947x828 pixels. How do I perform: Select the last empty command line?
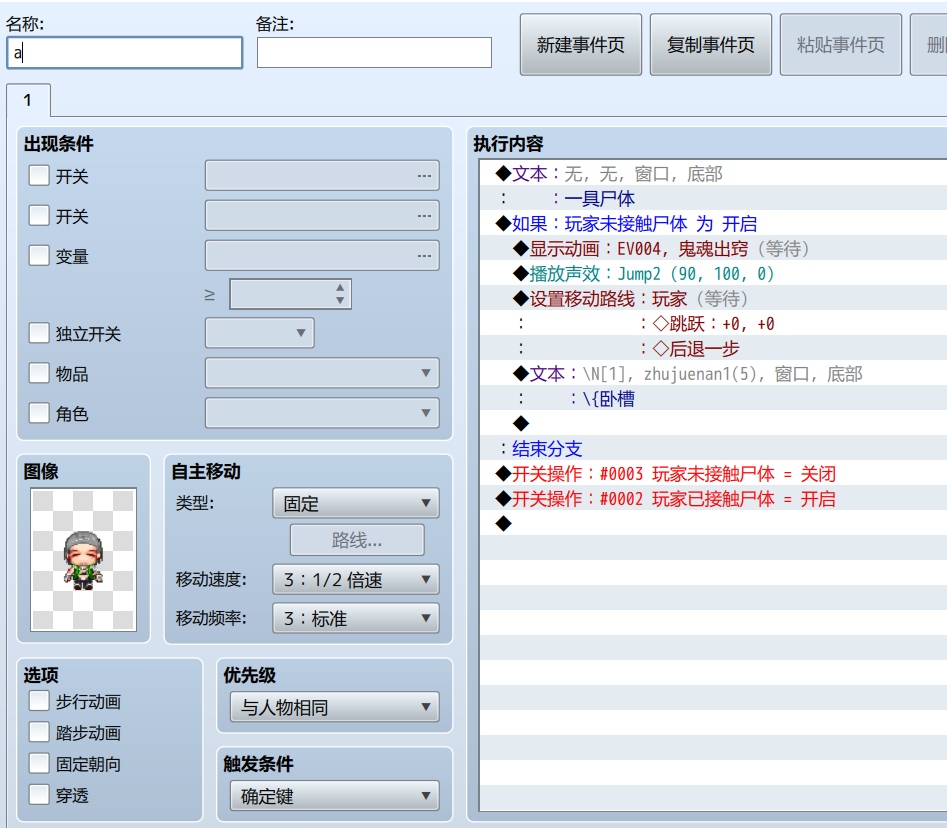(713, 524)
